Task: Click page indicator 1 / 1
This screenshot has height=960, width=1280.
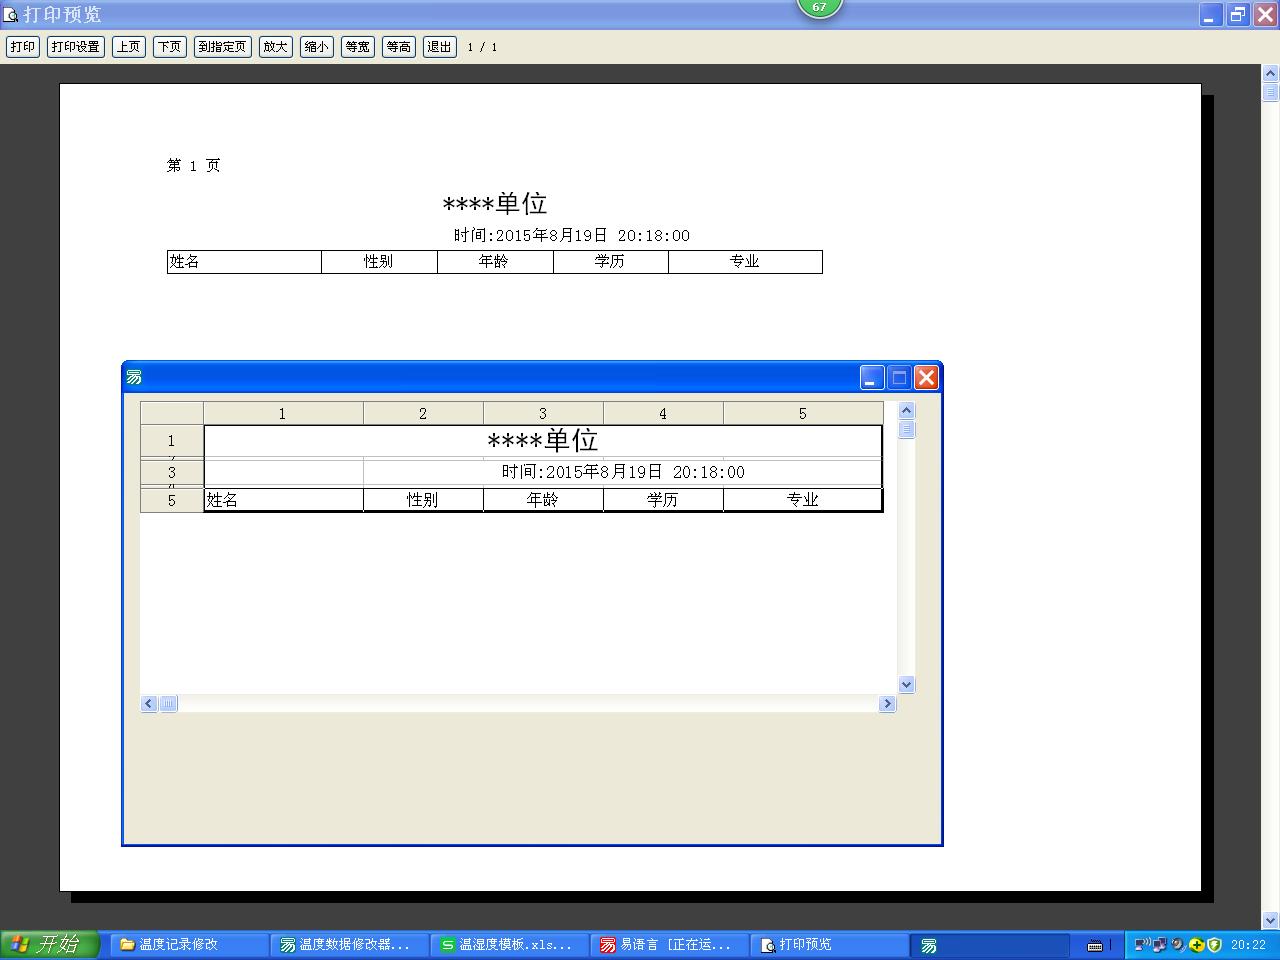Action: pyautogui.click(x=482, y=47)
